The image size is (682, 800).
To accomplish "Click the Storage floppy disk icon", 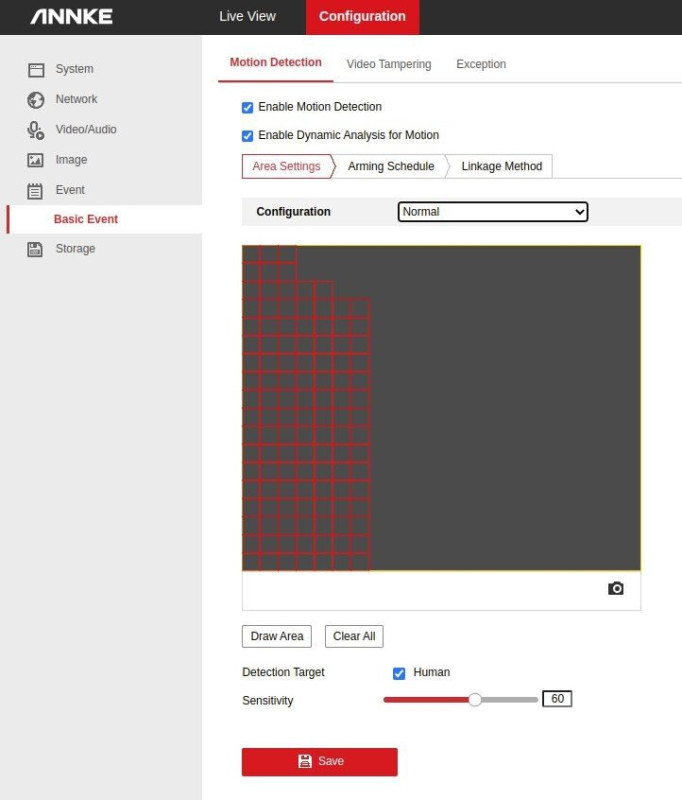I will [x=35, y=249].
